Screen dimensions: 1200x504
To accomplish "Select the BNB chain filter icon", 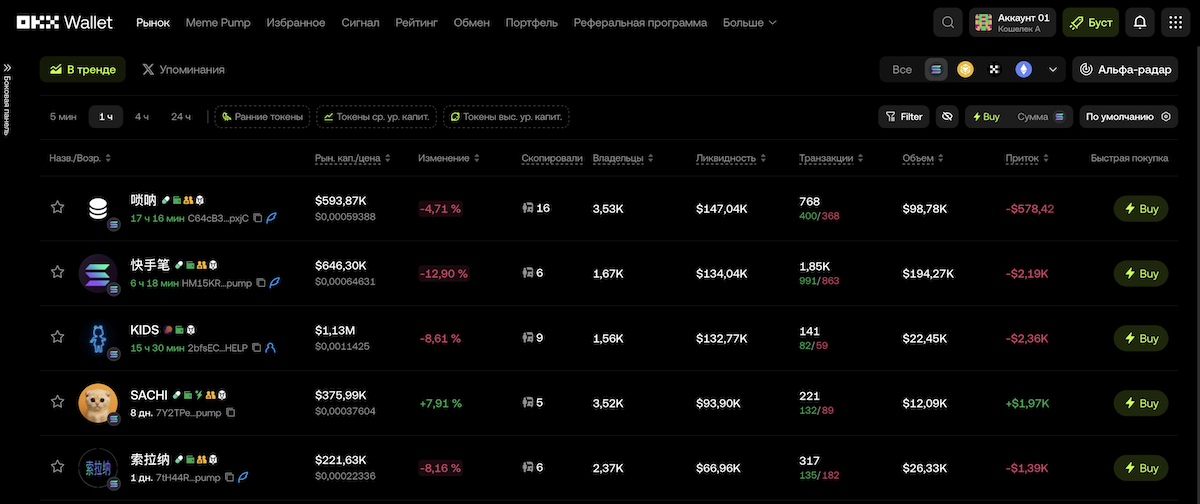I will point(965,69).
